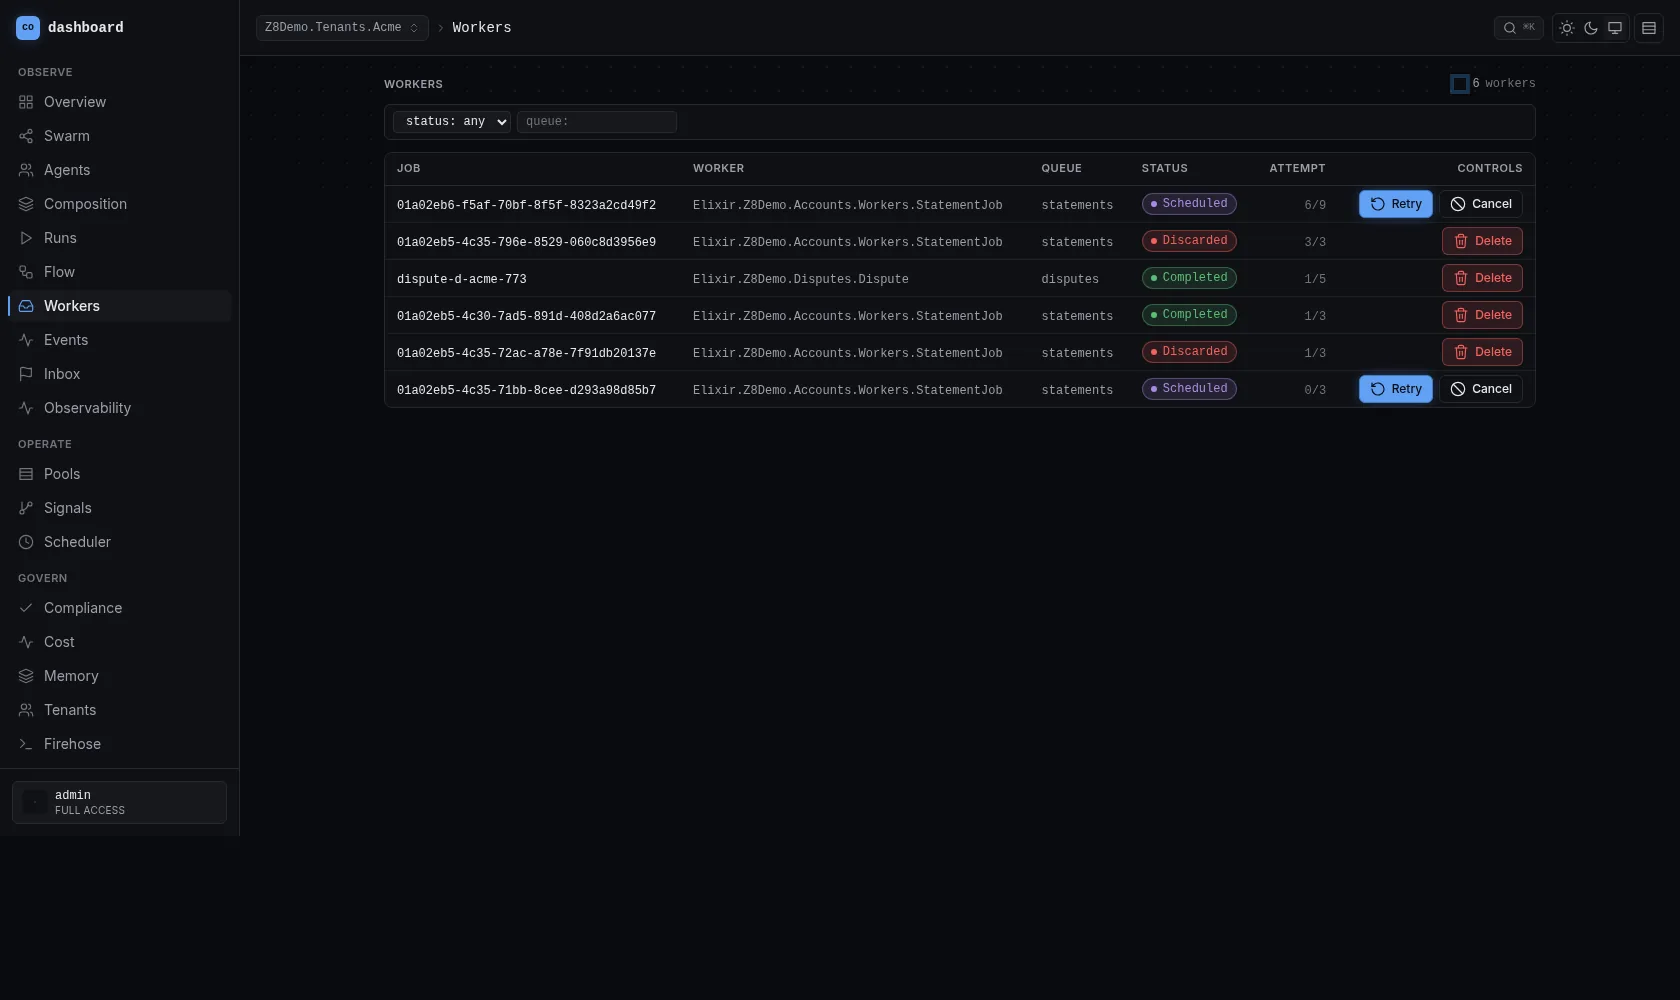1680x1000 pixels.
Task: Select the Workers sidebar item
Action: [120, 306]
